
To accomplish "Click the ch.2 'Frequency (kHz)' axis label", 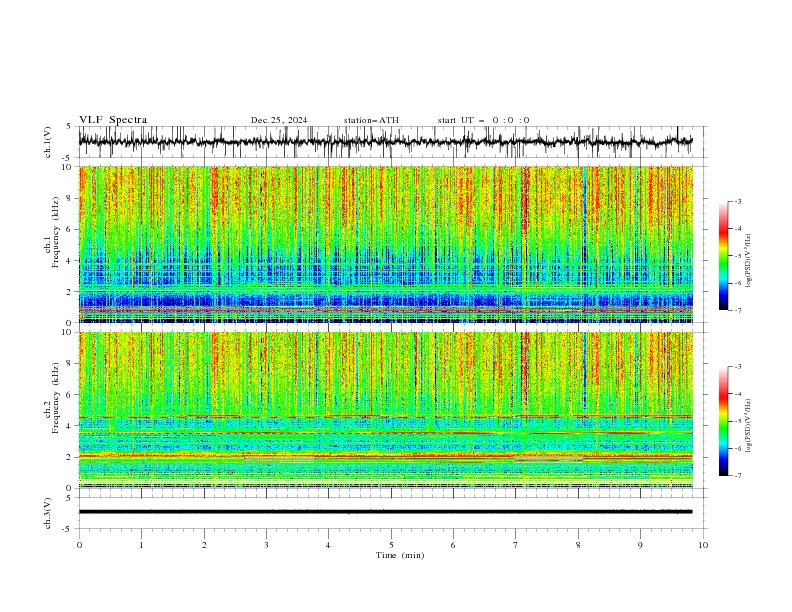I will [x=55, y=398].
